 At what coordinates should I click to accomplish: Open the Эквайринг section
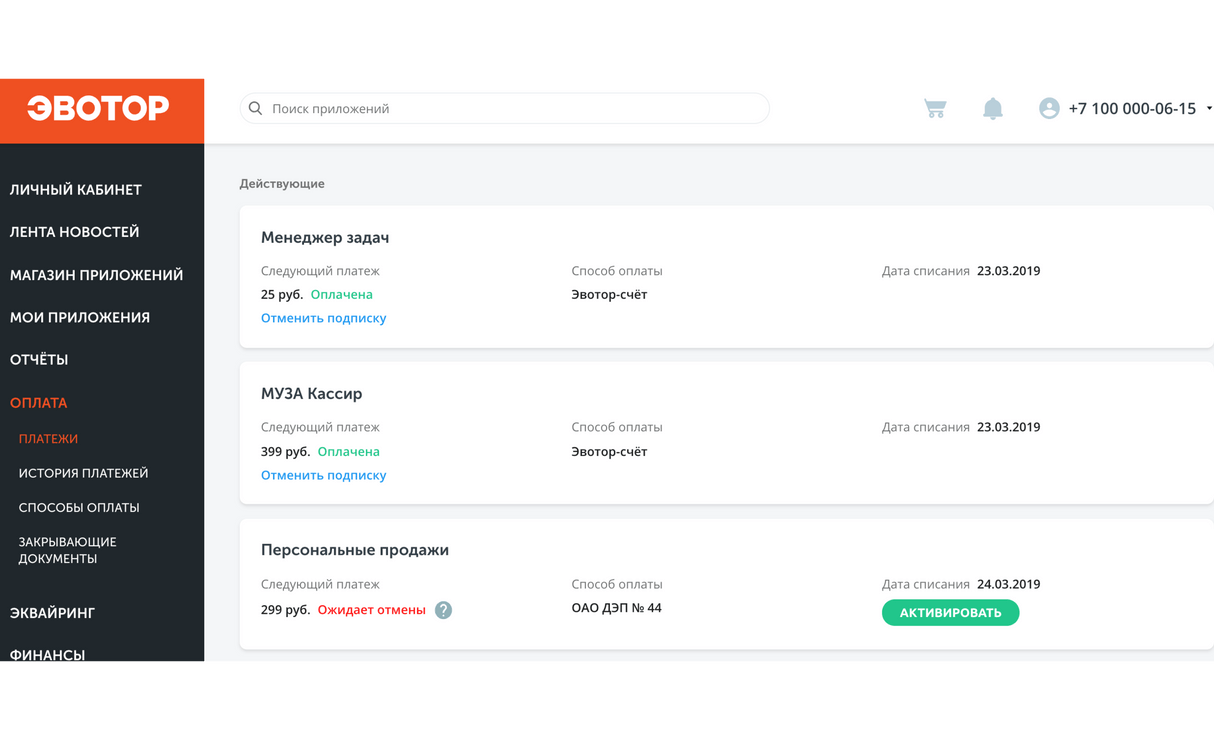[x=52, y=613]
